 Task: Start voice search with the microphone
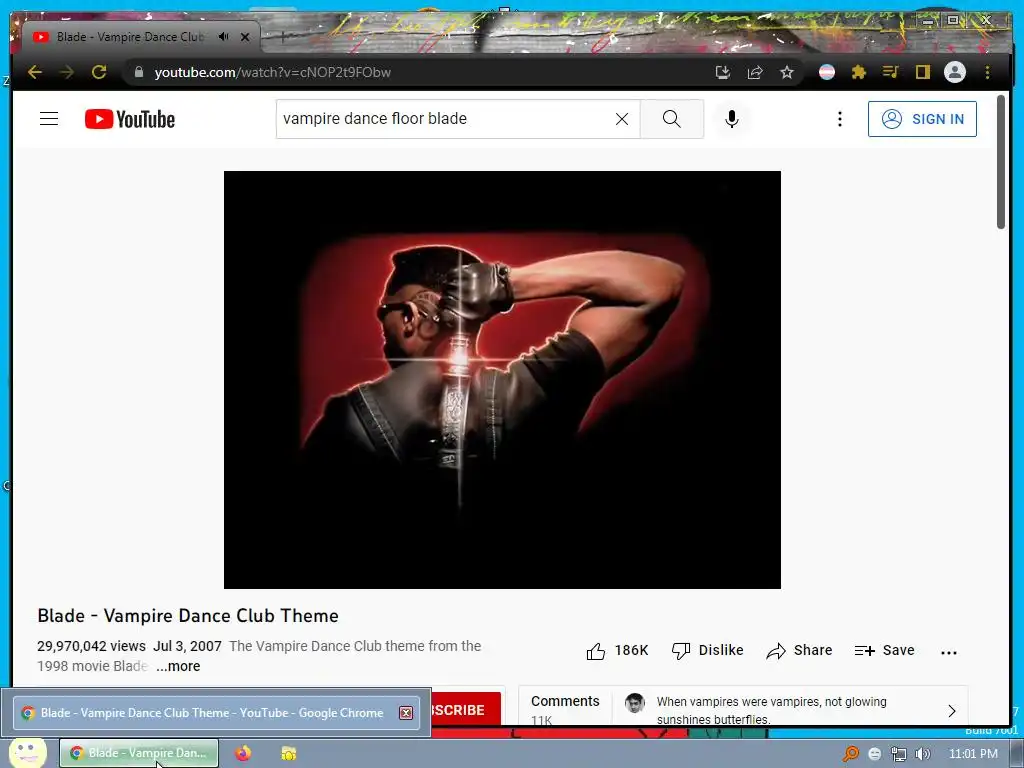[732, 119]
